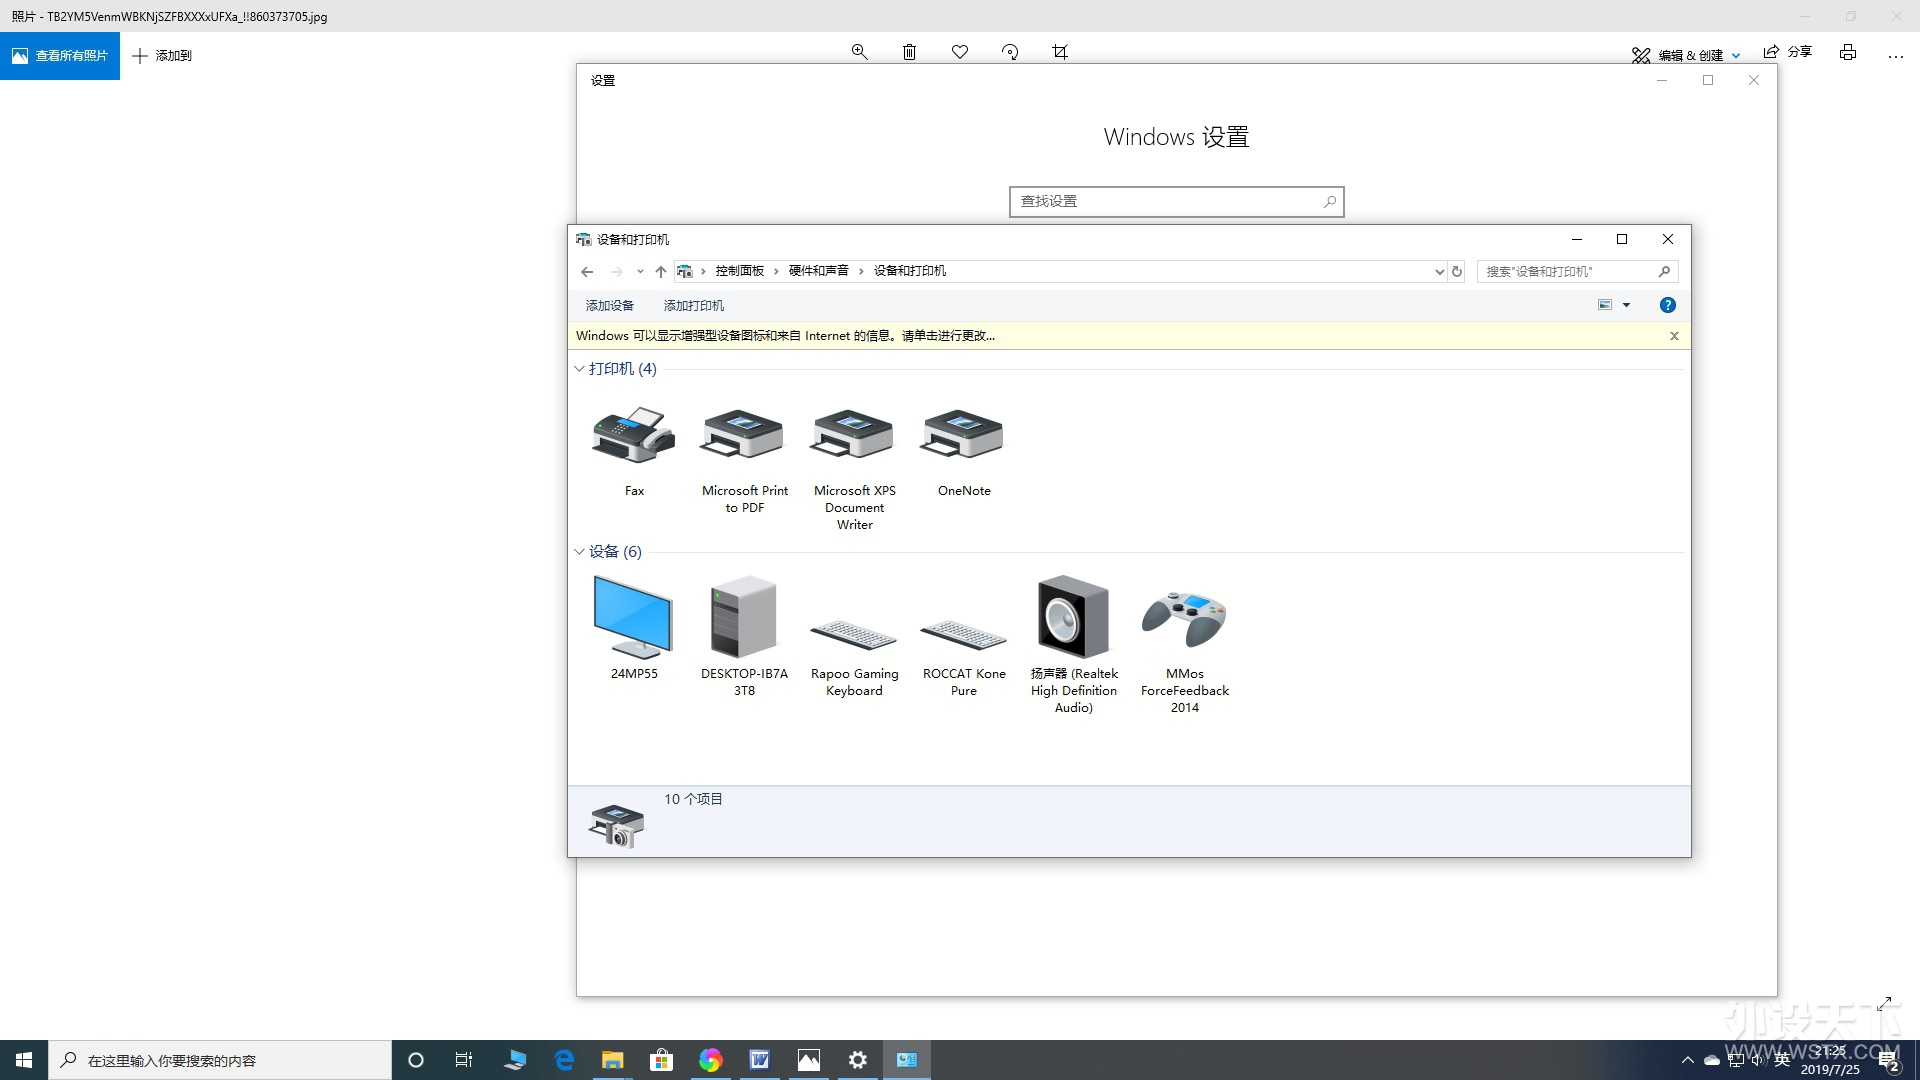The image size is (1920, 1080).
Task: Click 添加打印机 in the command bar
Action: tap(694, 305)
